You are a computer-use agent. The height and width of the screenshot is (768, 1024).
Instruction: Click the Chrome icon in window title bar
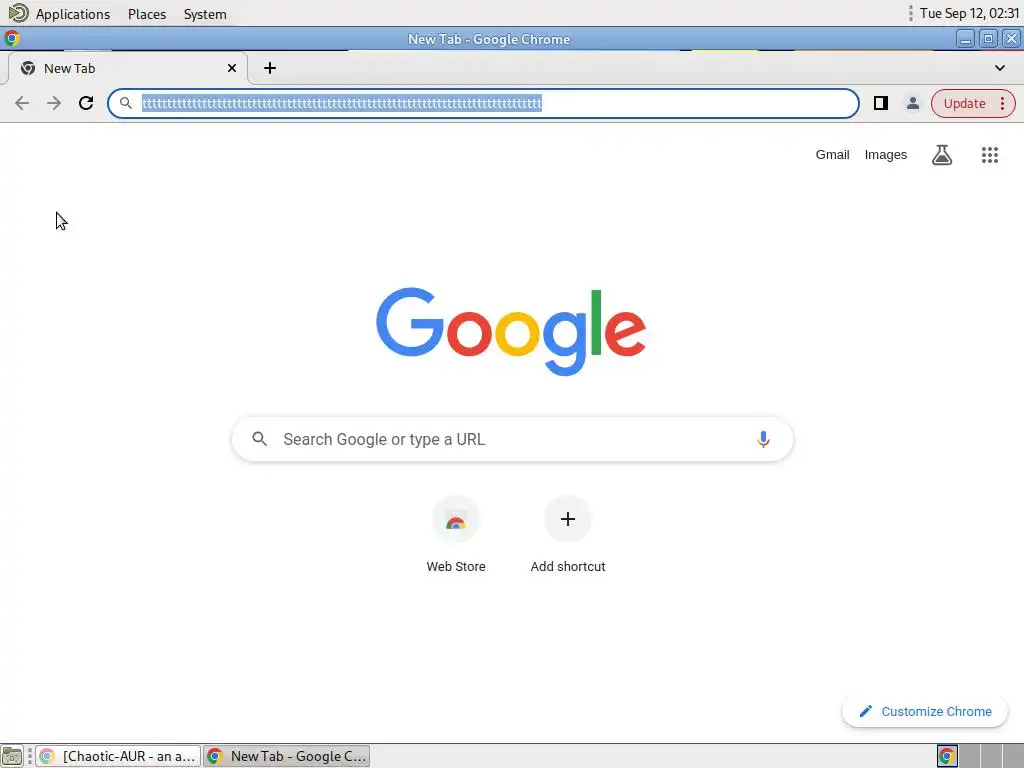coord(12,39)
